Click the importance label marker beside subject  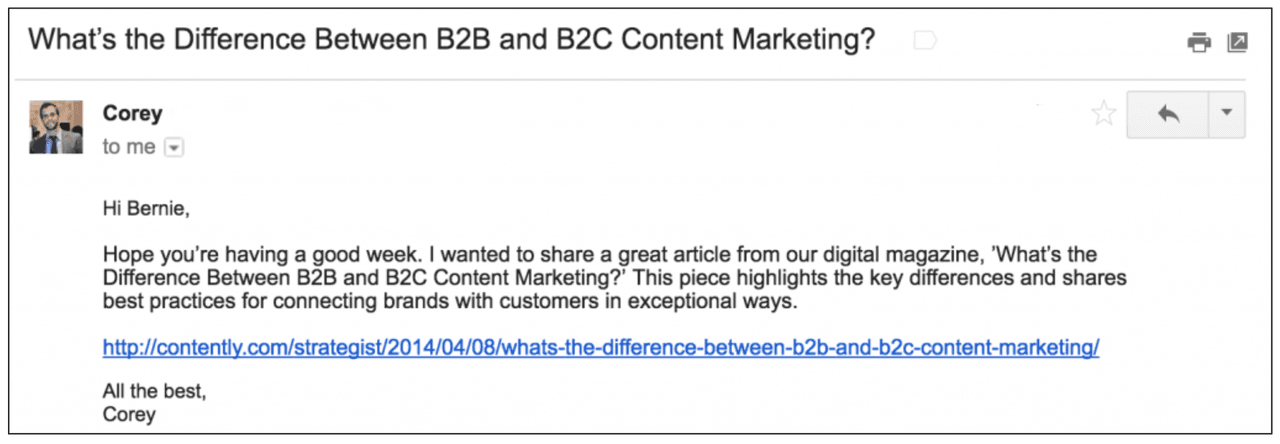tap(925, 42)
